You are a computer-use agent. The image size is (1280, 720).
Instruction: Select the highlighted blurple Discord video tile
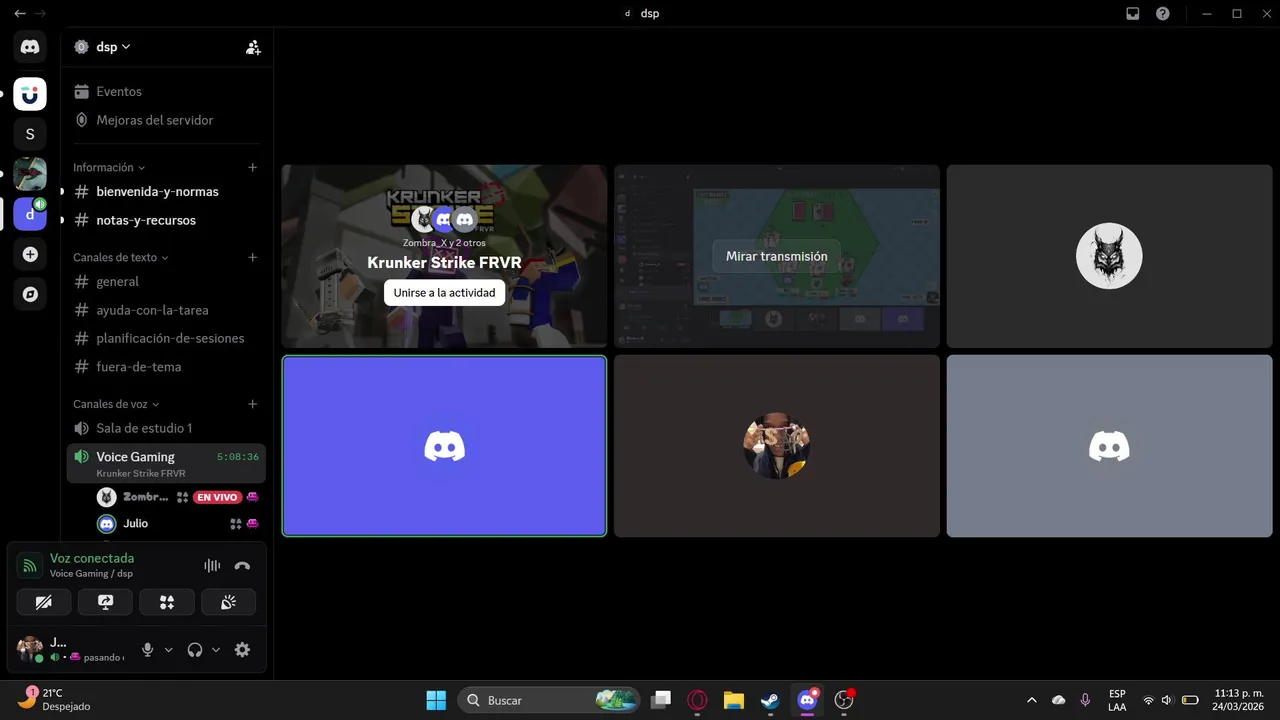pos(444,446)
